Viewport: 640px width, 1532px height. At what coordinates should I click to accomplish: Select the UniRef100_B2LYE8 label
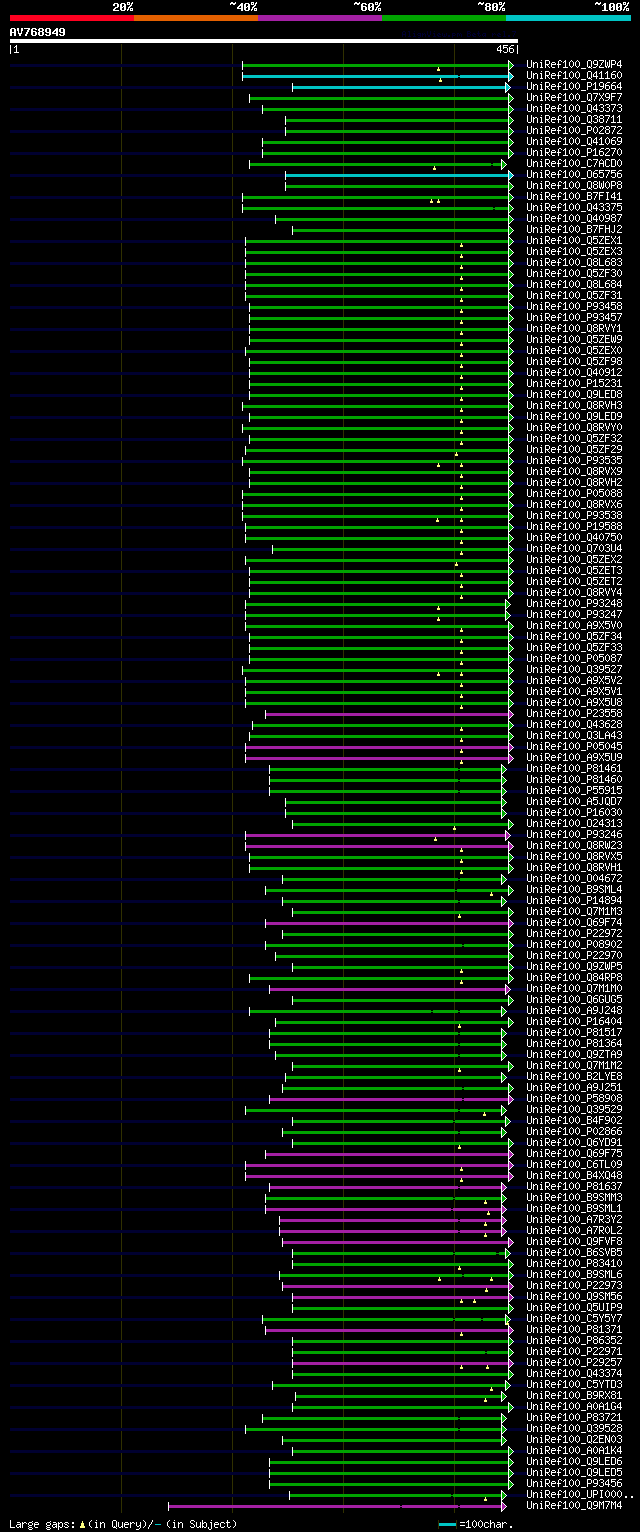[x=573, y=1076]
